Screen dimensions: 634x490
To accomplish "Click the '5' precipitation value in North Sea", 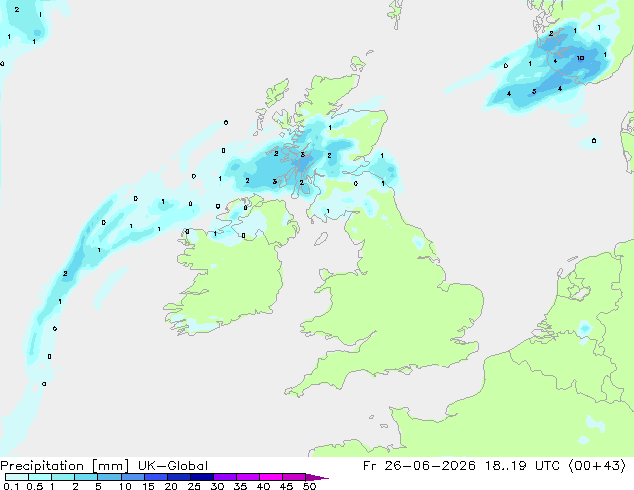I will pyautogui.click(x=534, y=91).
